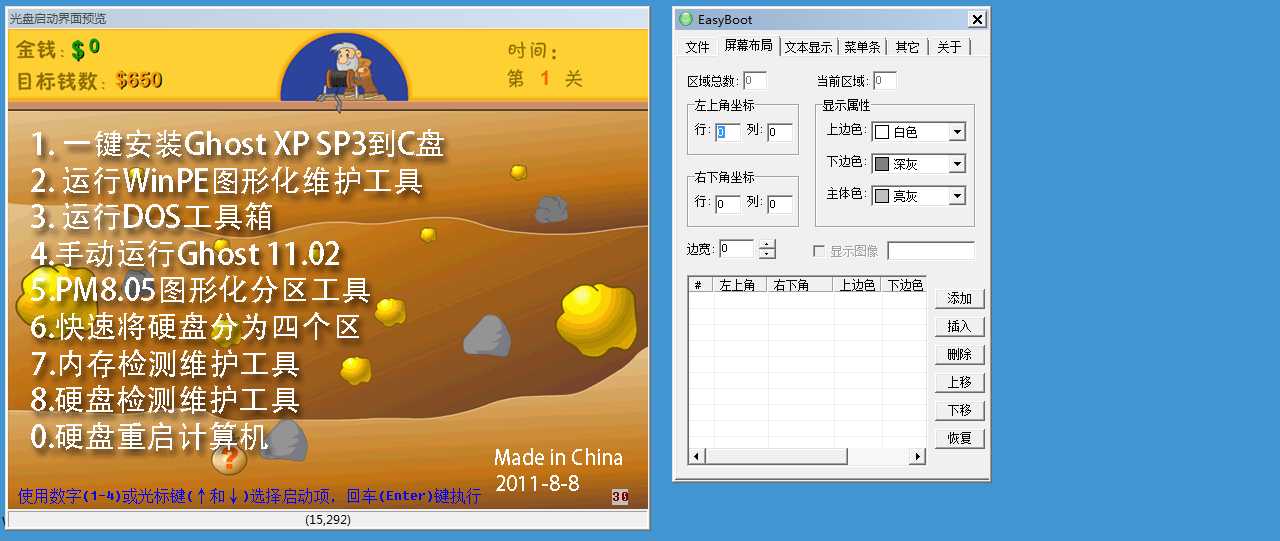This screenshot has width=1280, height=541.
Task: Click the 光盘启动界面预览 window title
Action: coord(57,19)
